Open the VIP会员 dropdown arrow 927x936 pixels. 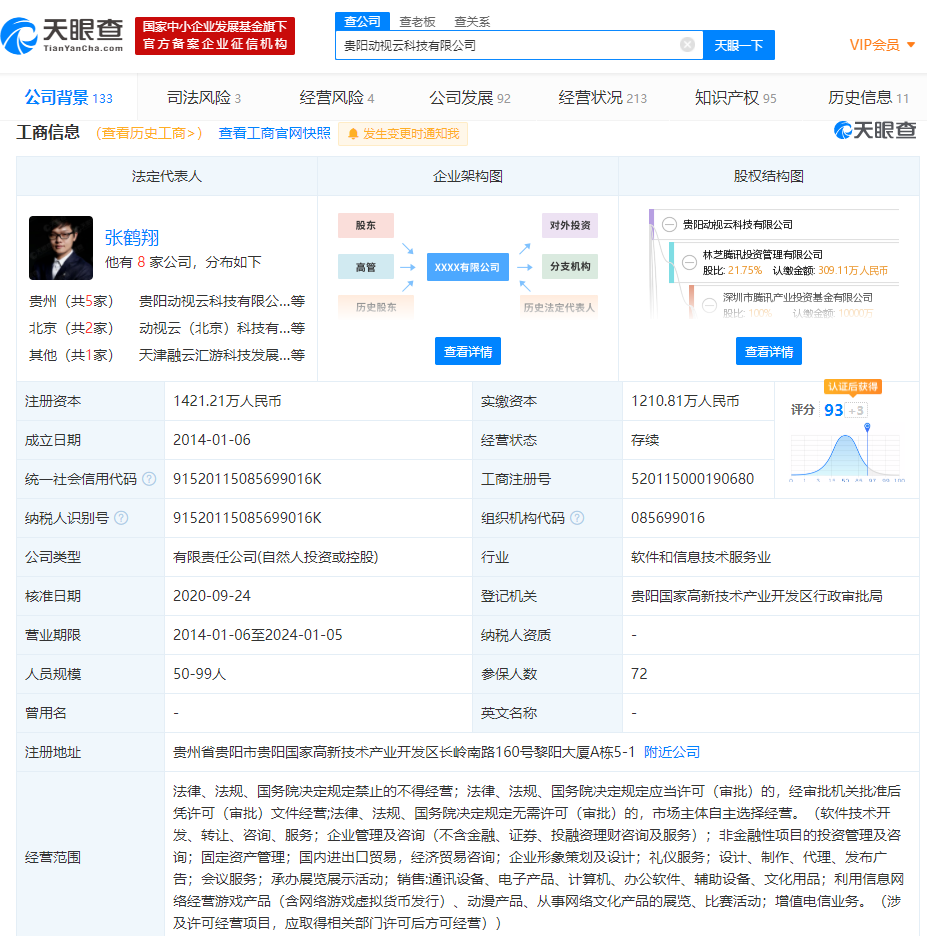911,45
